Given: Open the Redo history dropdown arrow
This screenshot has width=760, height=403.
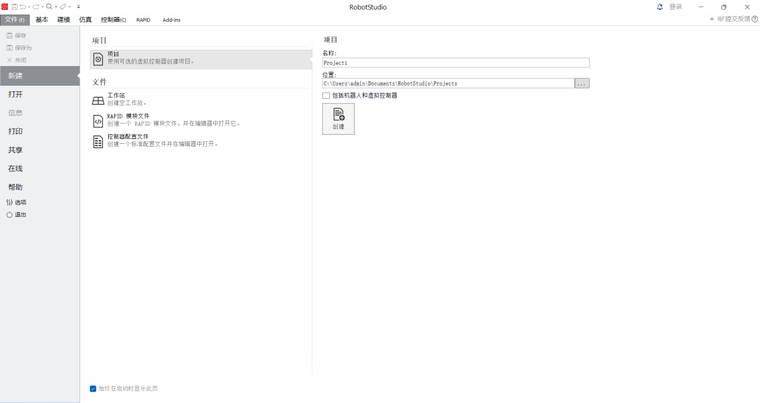Looking at the screenshot, I should tap(43, 7).
